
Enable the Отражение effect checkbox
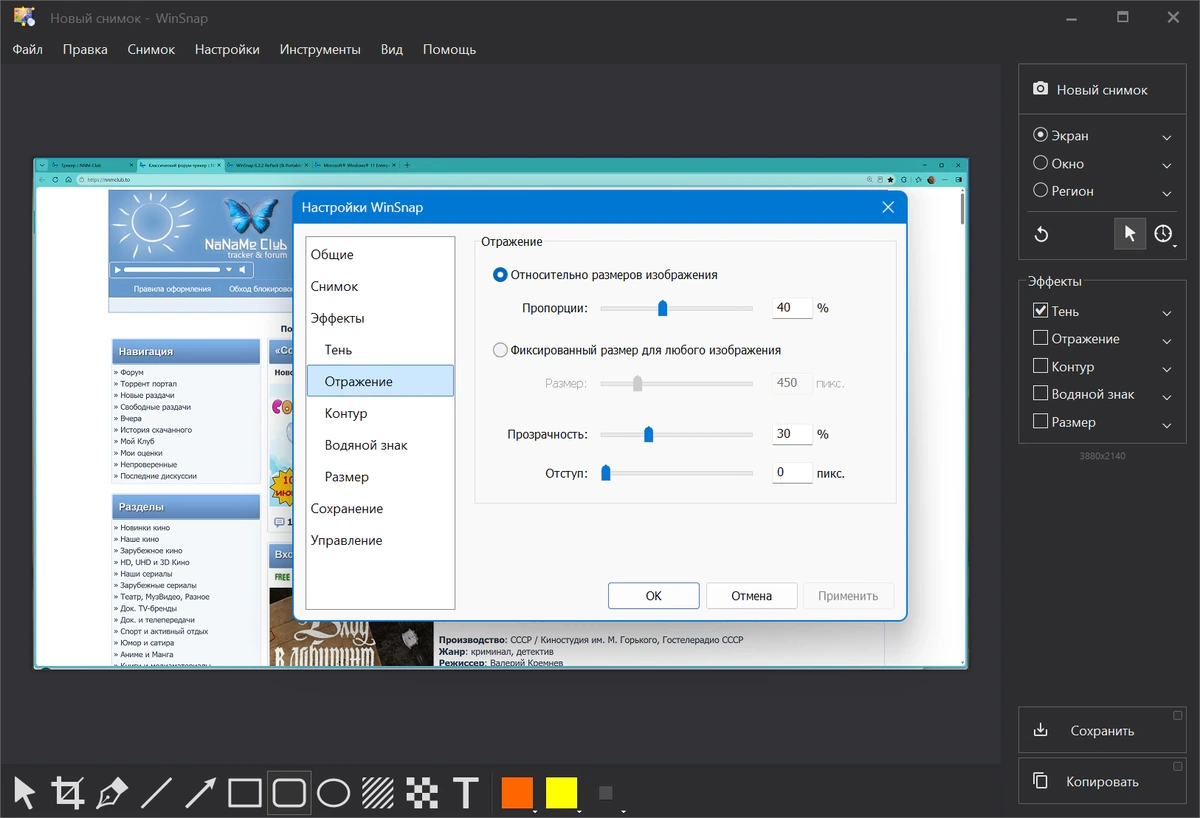click(x=1040, y=338)
